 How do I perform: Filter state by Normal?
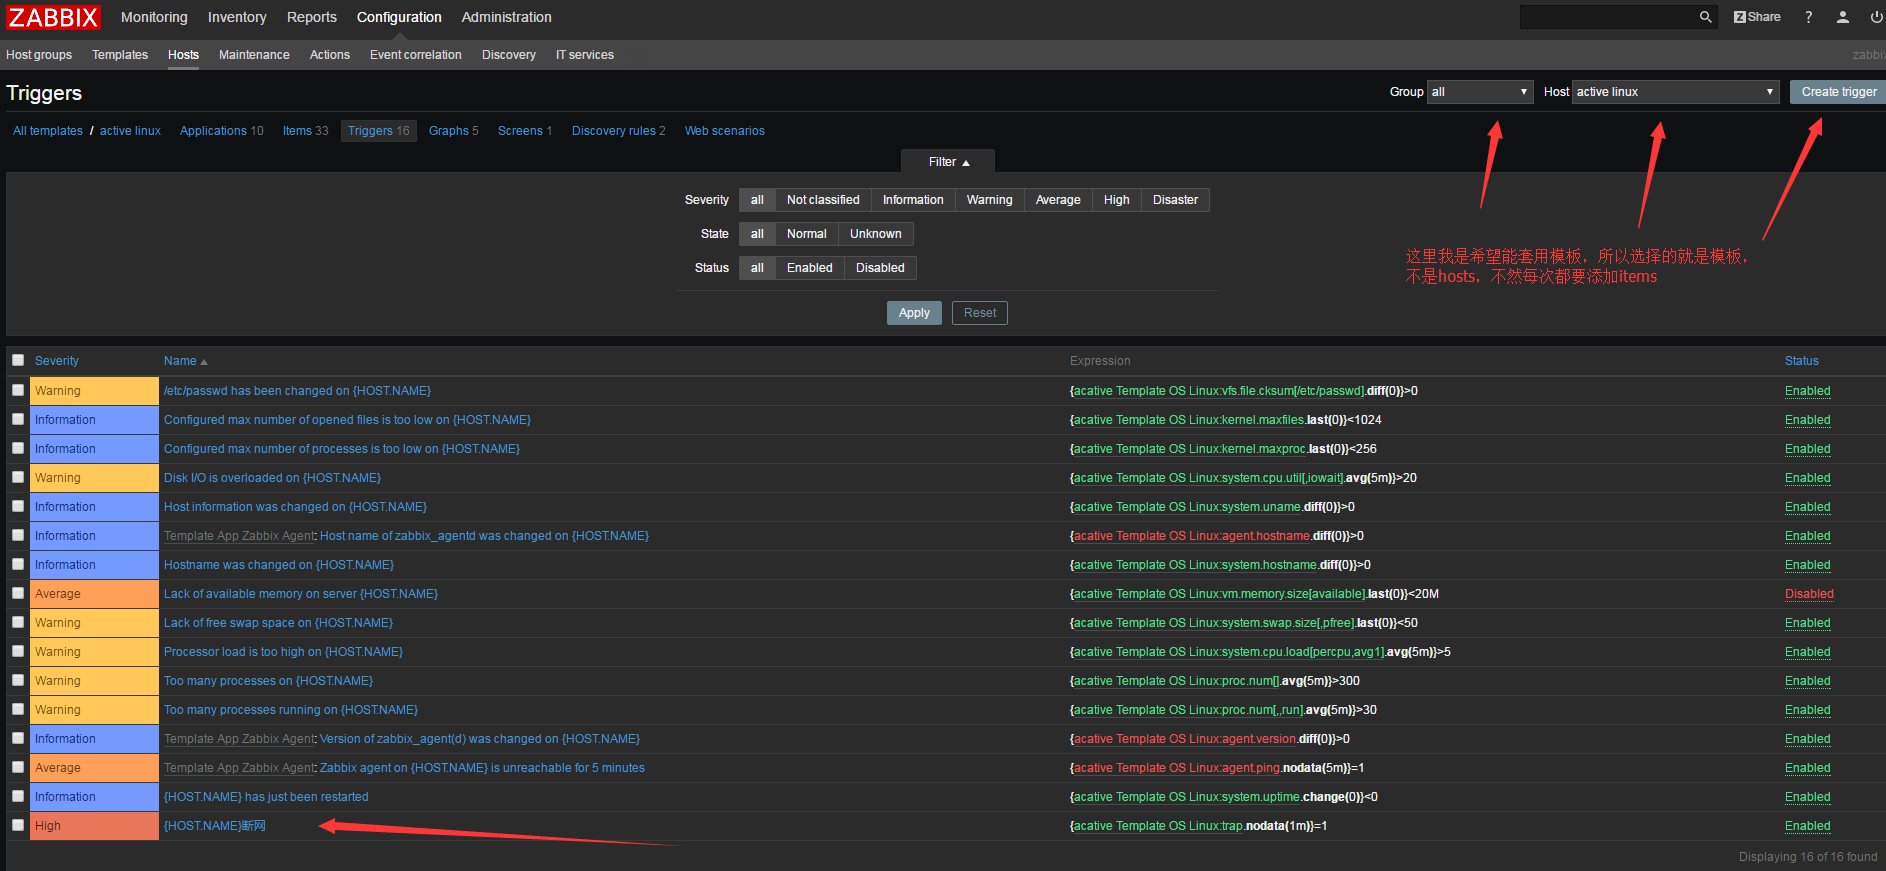coord(807,234)
